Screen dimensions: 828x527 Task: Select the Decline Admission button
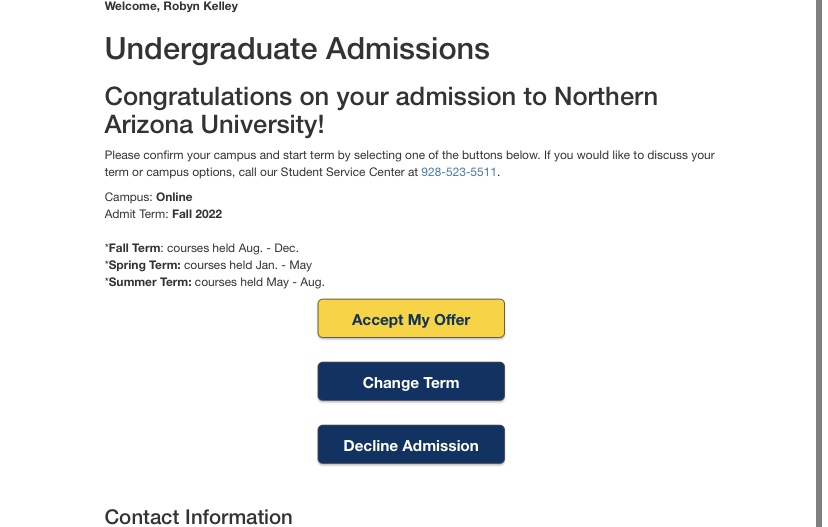[411, 446]
